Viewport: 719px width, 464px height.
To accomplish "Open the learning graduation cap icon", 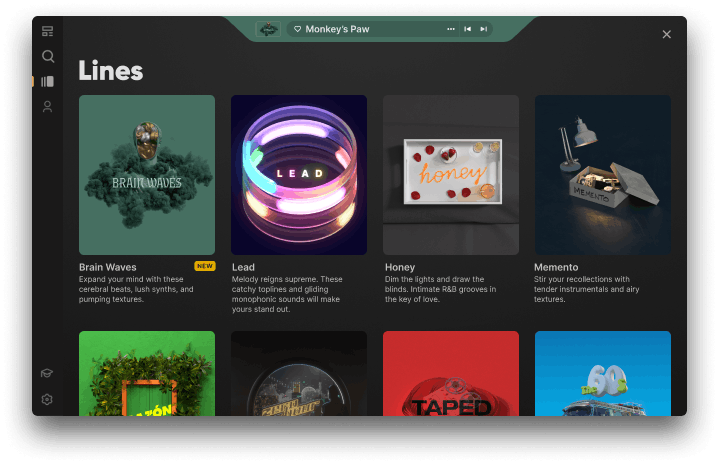I will [x=47, y=373].
